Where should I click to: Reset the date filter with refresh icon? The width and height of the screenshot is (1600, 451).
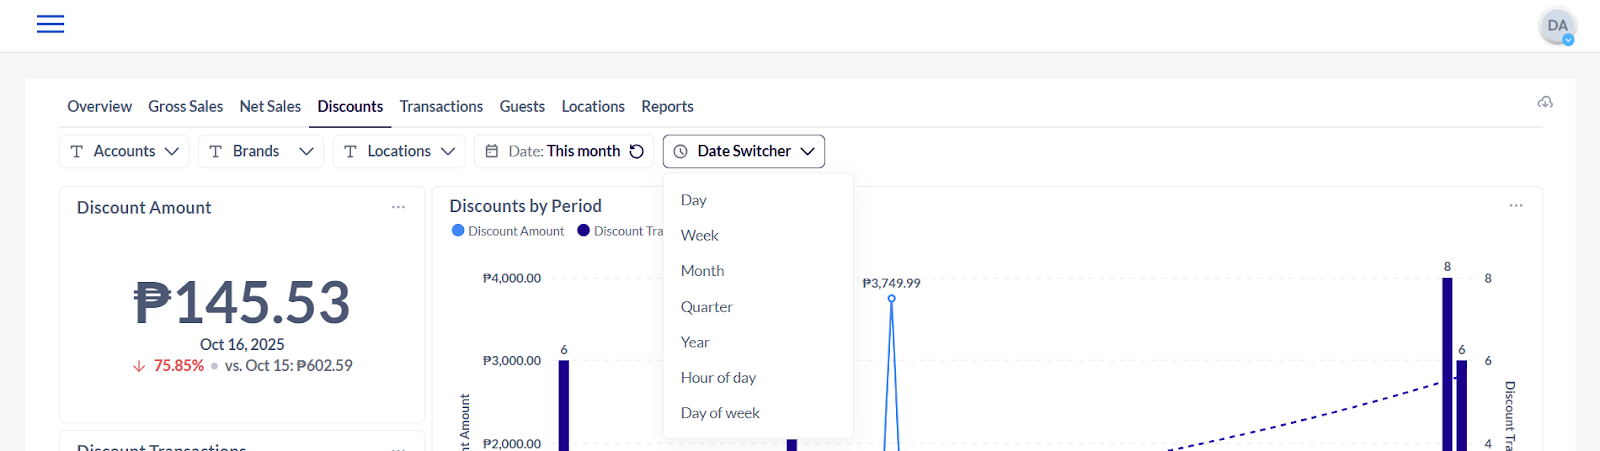coord(637,151)
